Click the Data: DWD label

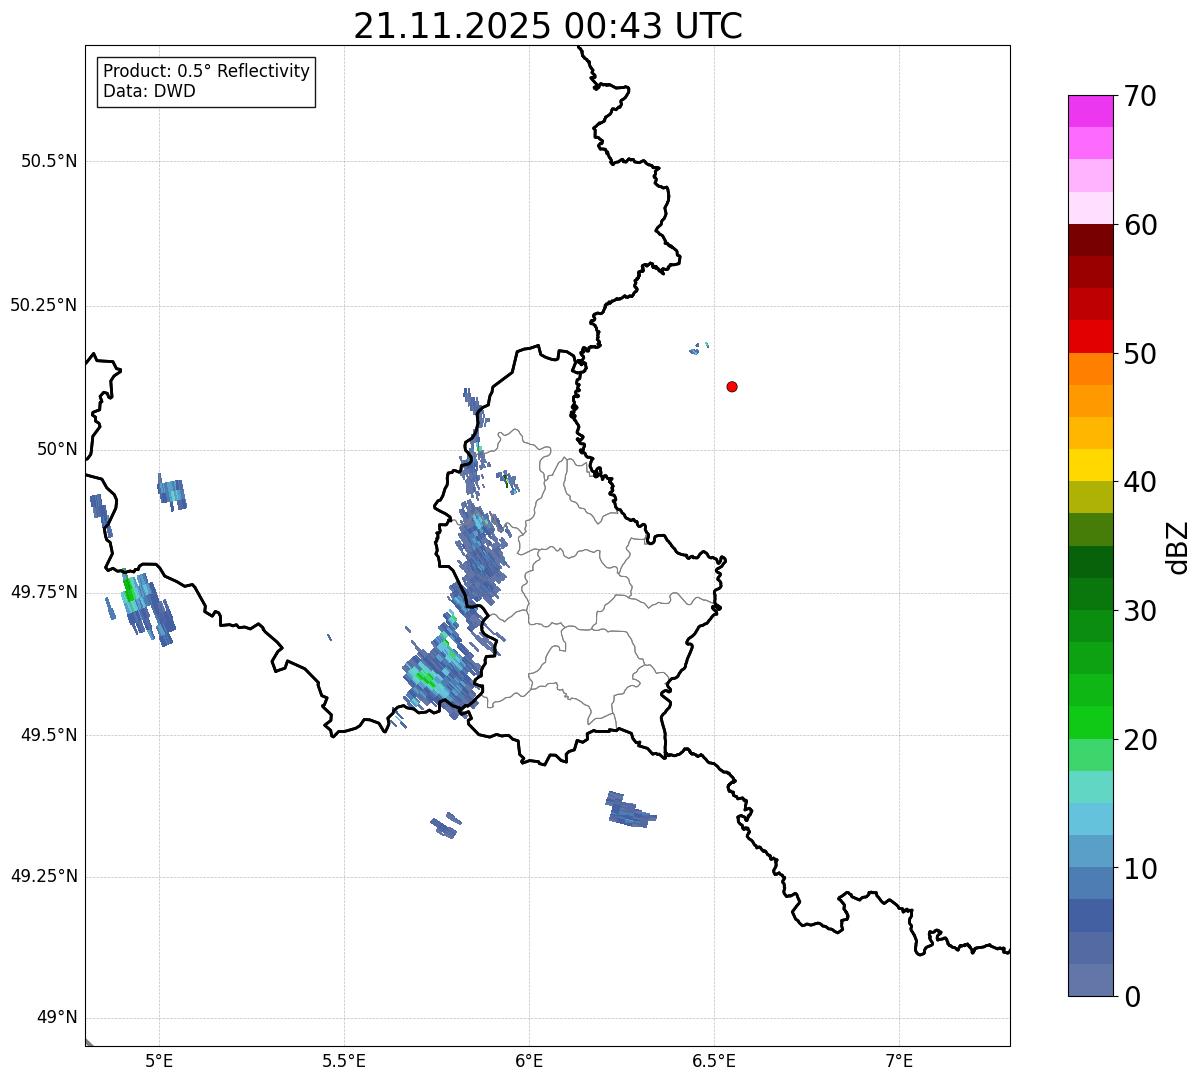click(150, 91)
